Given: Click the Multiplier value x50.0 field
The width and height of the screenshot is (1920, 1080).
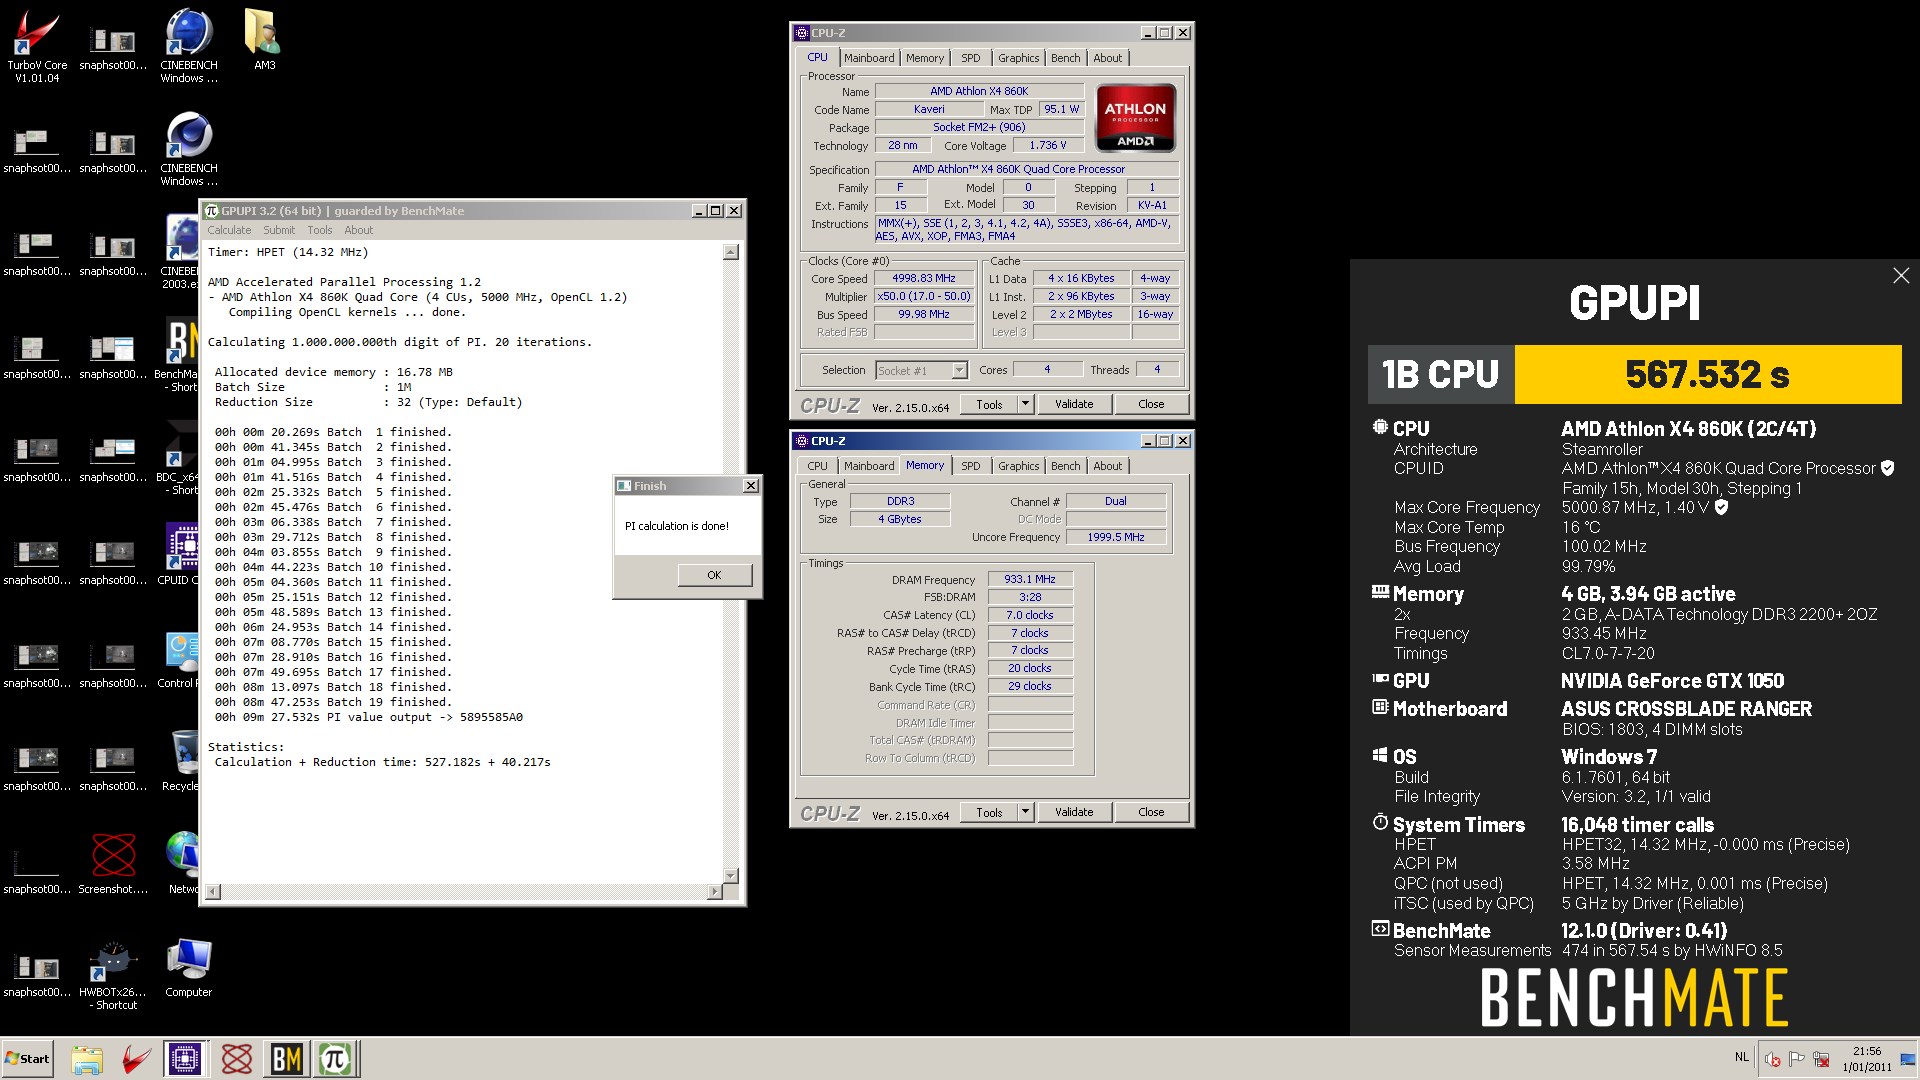Looking at the screenshot, I should click(924, 297).
